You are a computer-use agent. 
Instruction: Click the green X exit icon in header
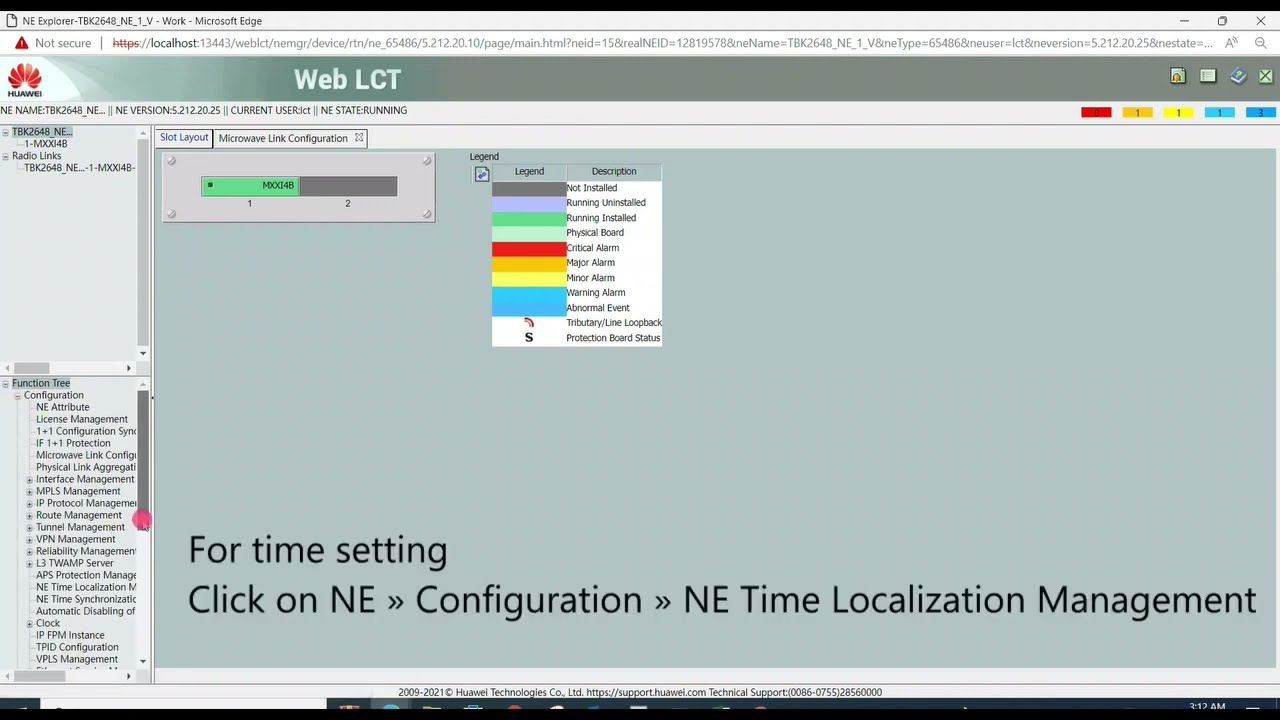click(1265, 76)
